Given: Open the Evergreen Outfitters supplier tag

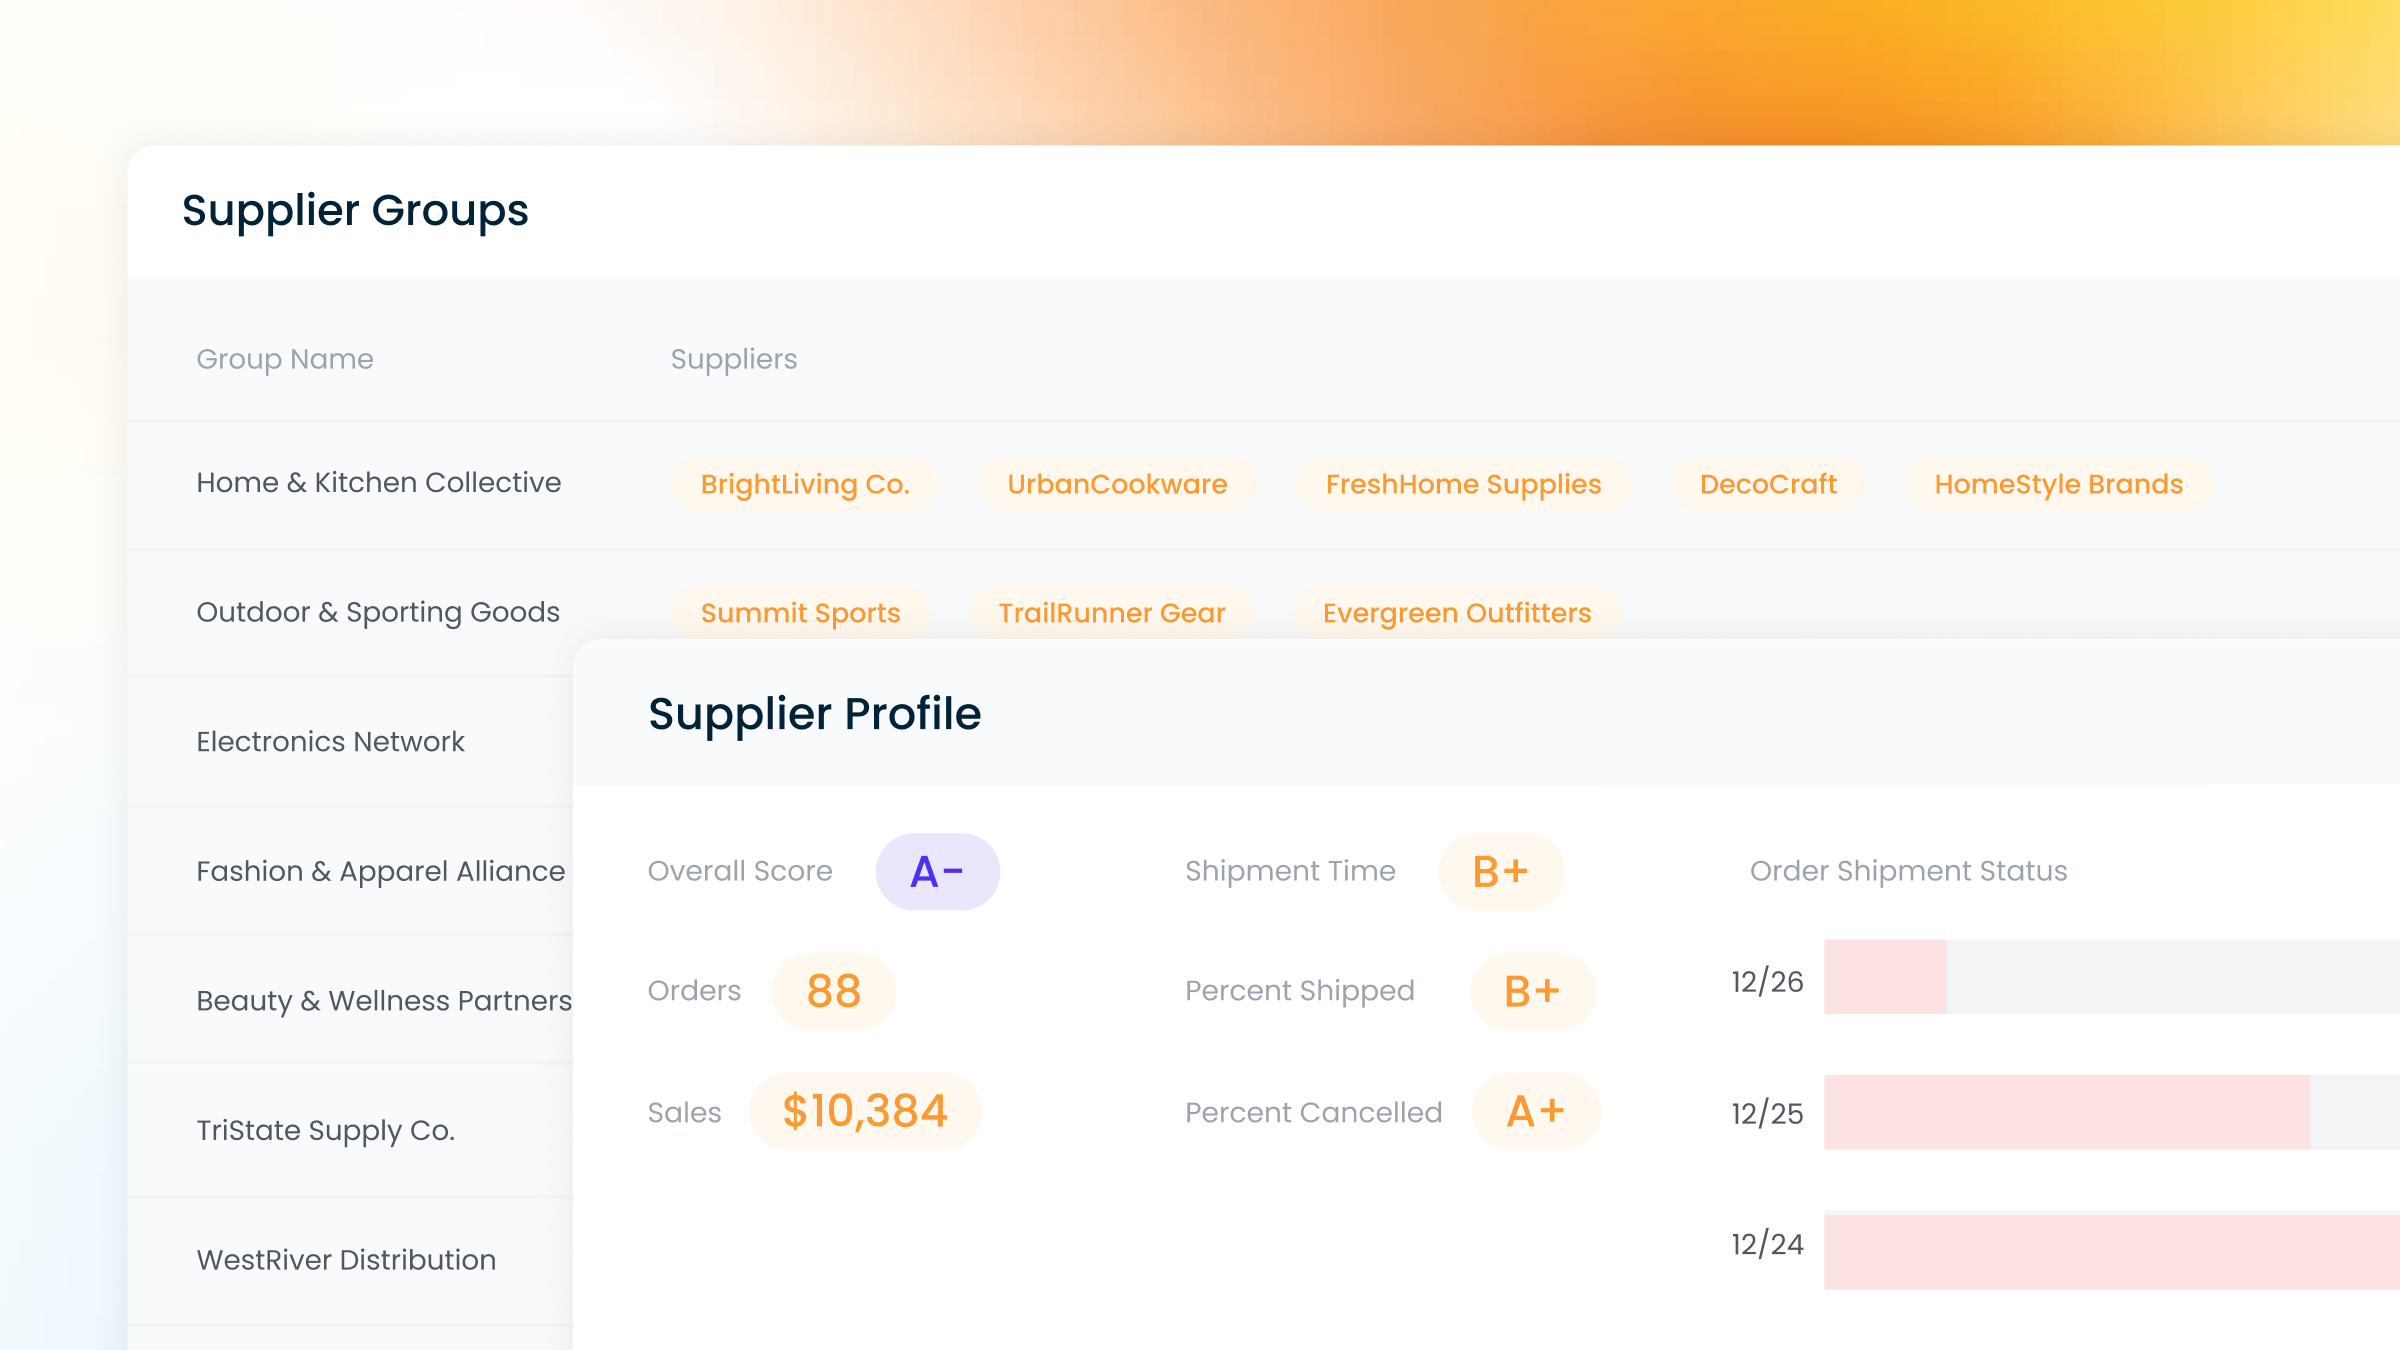Looking at the screenshot, I should (1457, 612).
